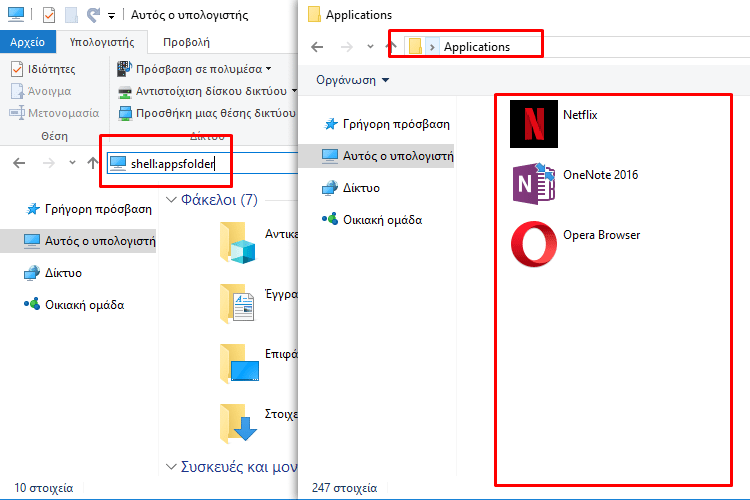Open the Επιφάνεια desktop folder icon
Viewport: 750px width, 500px height.
click(239, 363)
